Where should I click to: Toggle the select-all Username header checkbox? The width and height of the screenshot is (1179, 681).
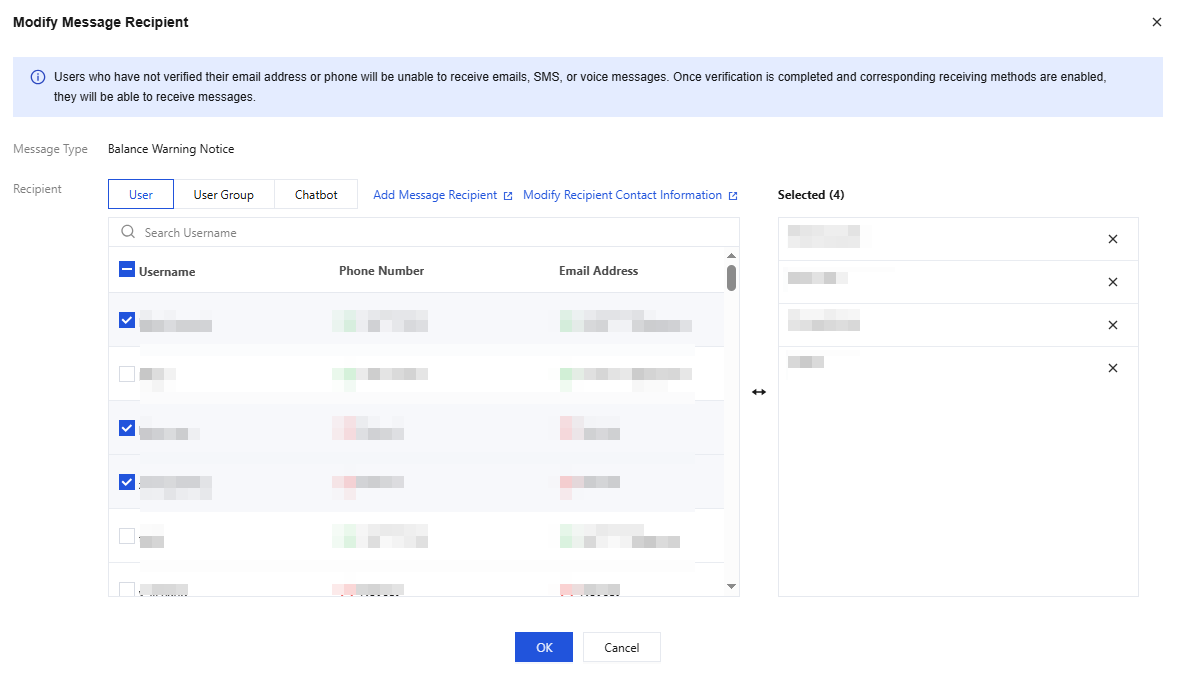[x=127, y=269]
